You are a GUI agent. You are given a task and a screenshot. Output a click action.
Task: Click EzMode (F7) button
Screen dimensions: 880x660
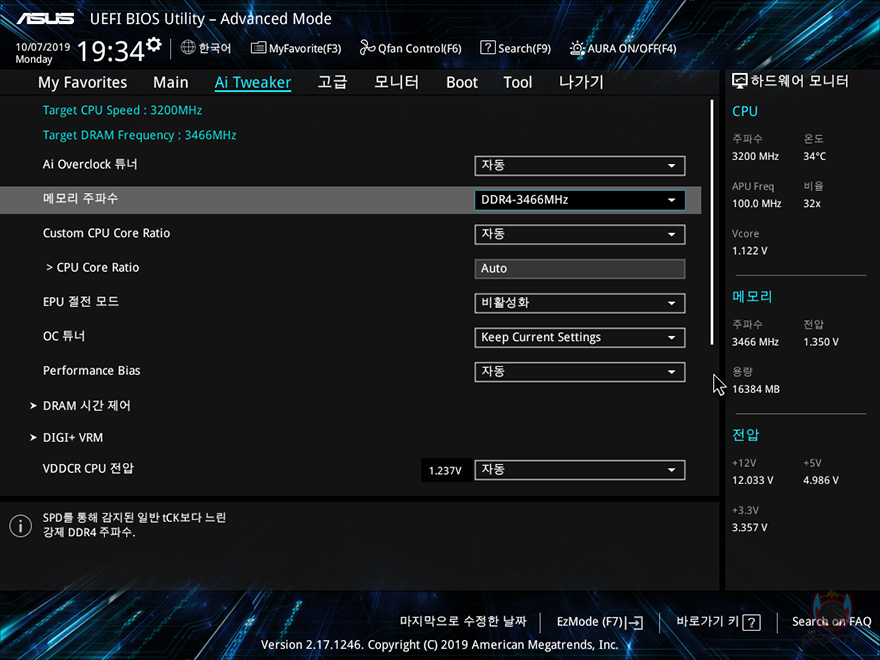click(x=599, y=622)
